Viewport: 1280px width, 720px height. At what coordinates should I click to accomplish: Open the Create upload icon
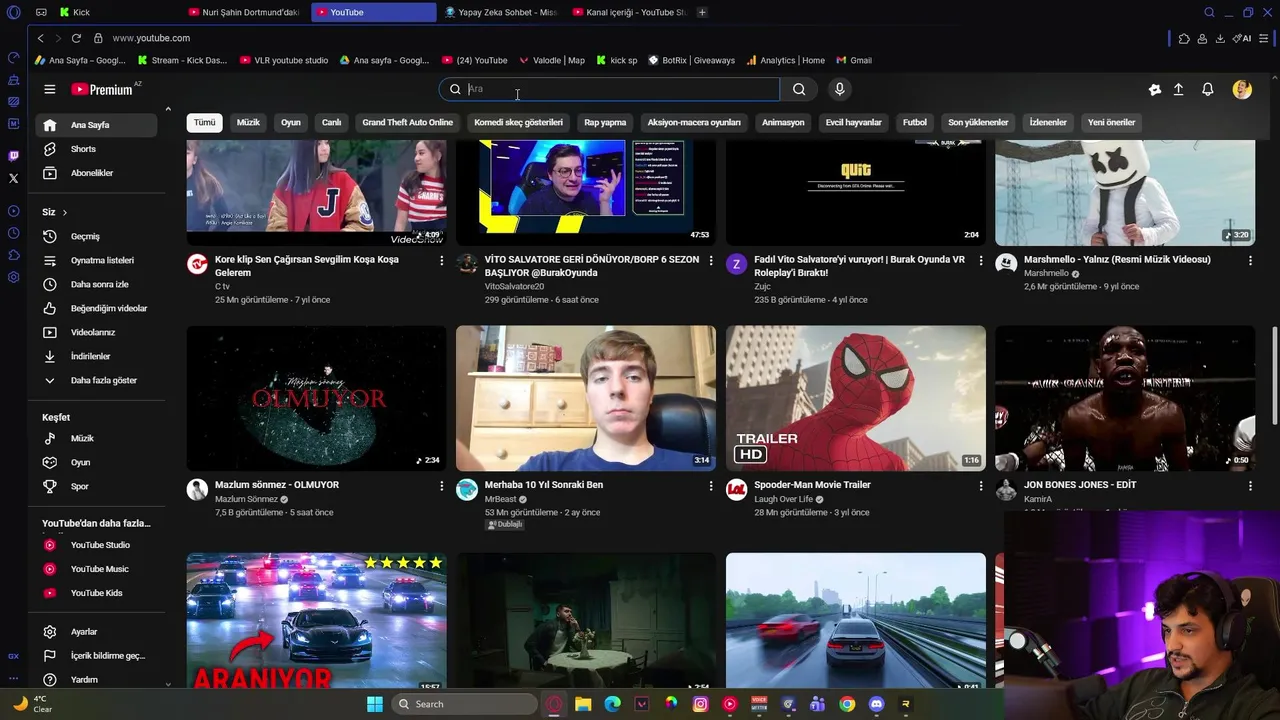tap(1178, 89)
